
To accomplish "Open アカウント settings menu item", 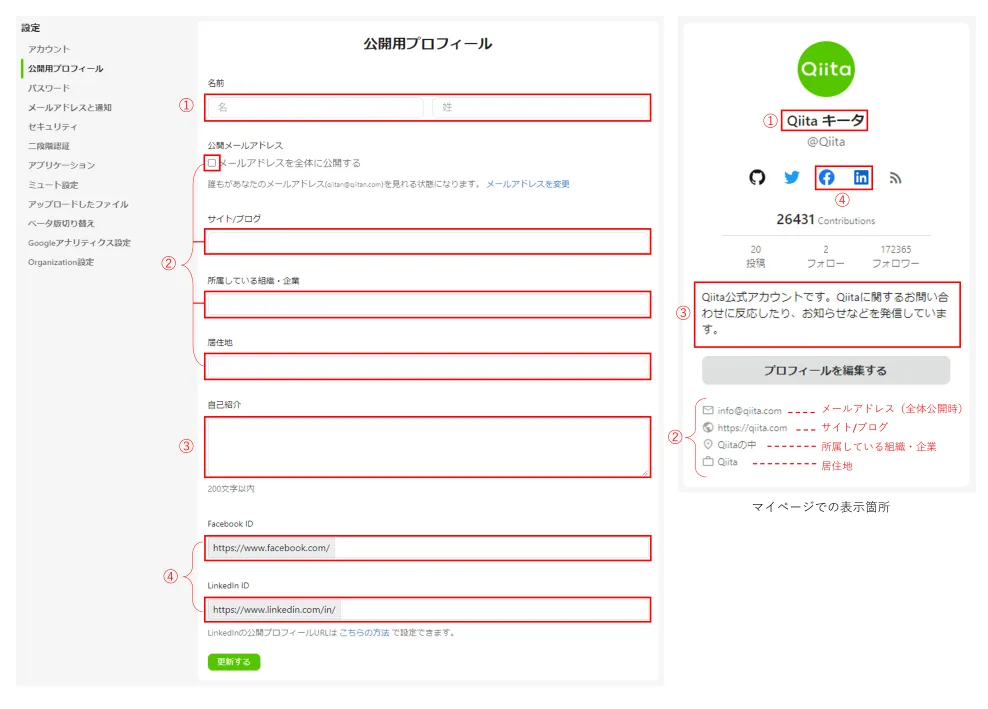I will [x=49, y=49].
